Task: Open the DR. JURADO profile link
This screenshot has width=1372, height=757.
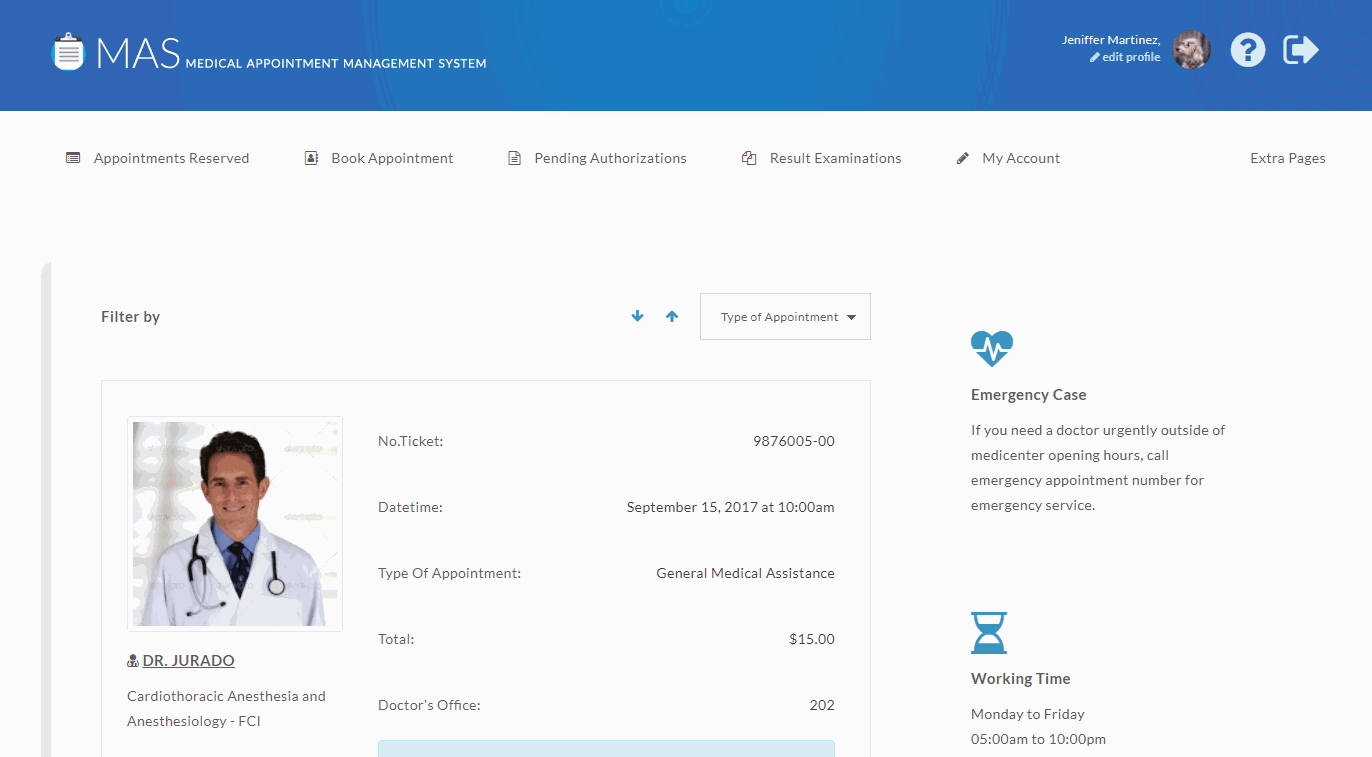Action: [189, 661]
